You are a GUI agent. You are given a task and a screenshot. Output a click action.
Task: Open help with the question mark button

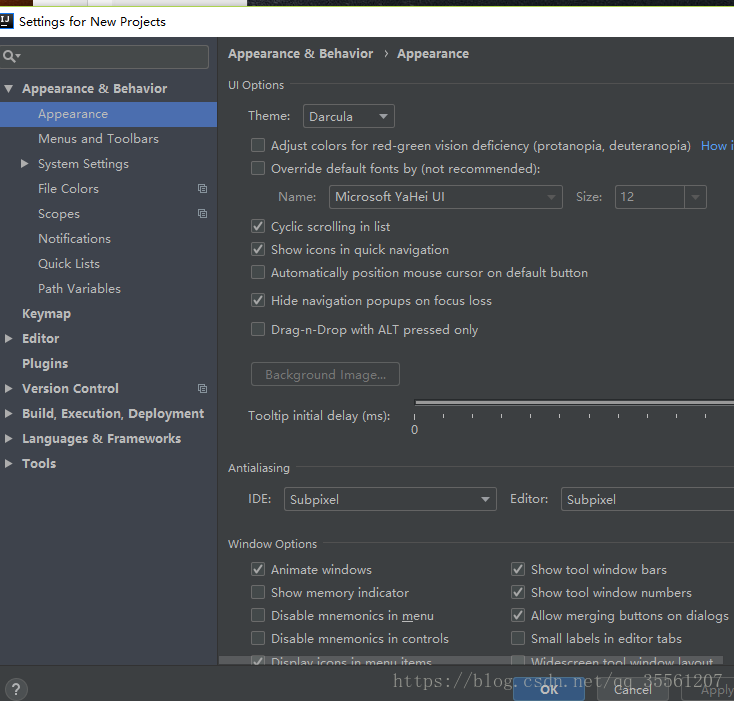(x=16, y=689)
